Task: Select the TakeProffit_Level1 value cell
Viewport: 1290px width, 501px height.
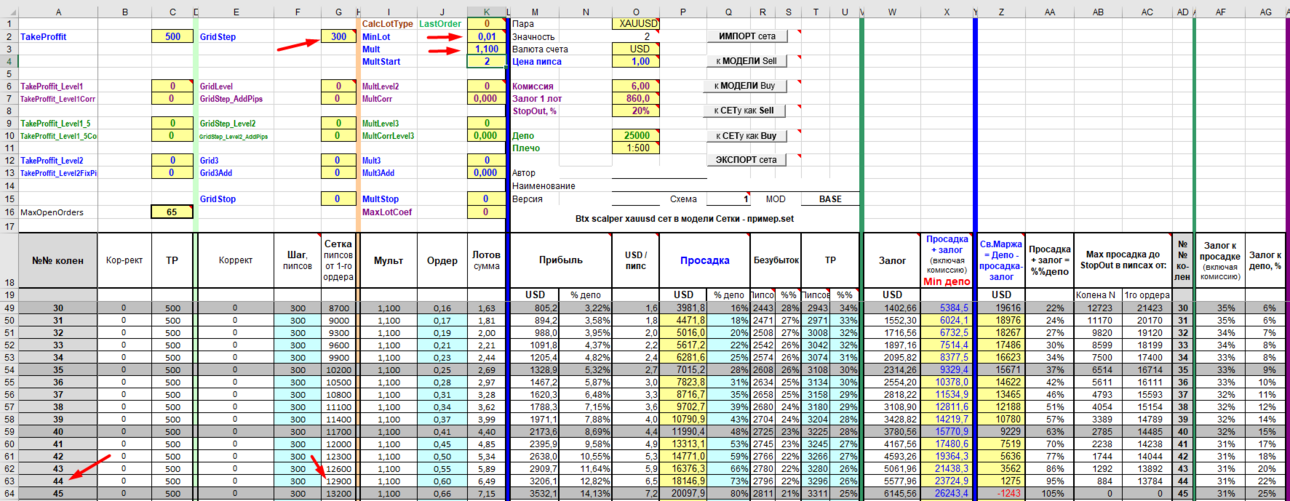Action: [172, 87]
